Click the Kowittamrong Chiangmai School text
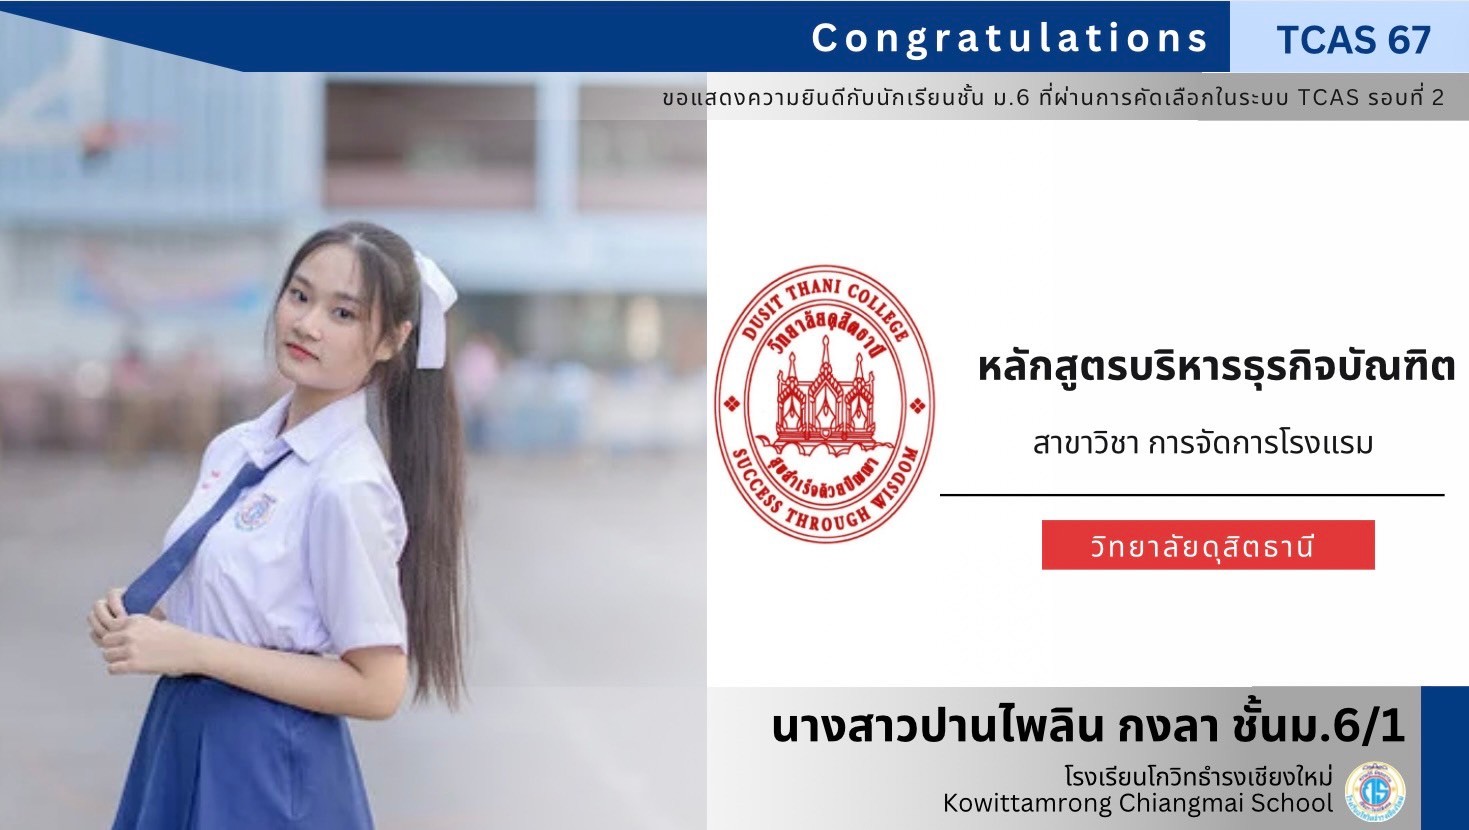 tap(1138, 803)
